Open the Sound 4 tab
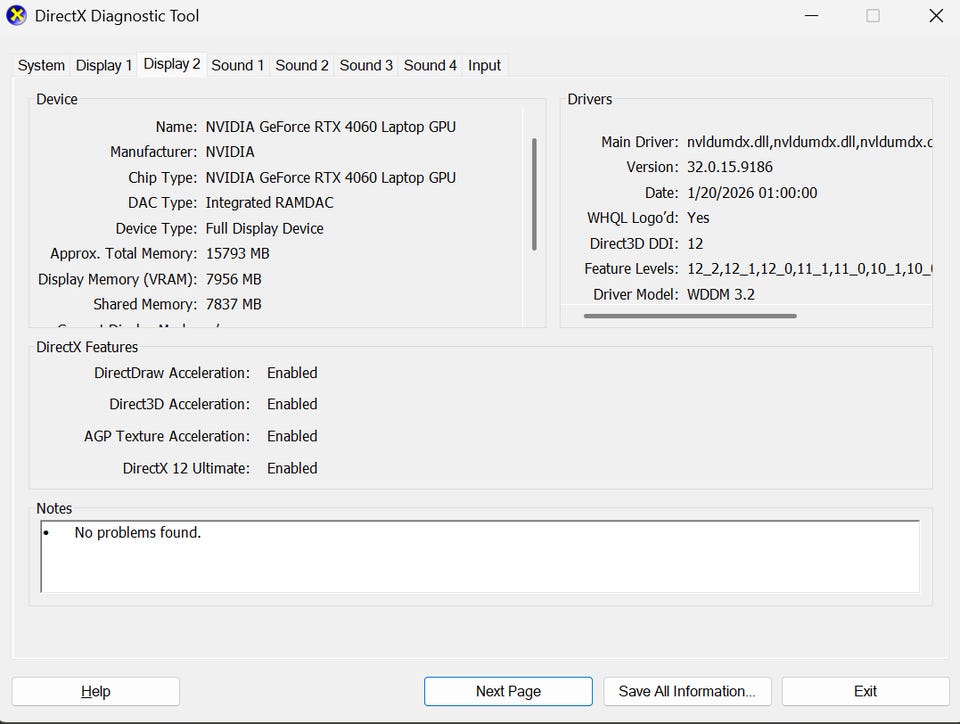Viewport: 960px width, 724px height. click(x=430, y=65)
